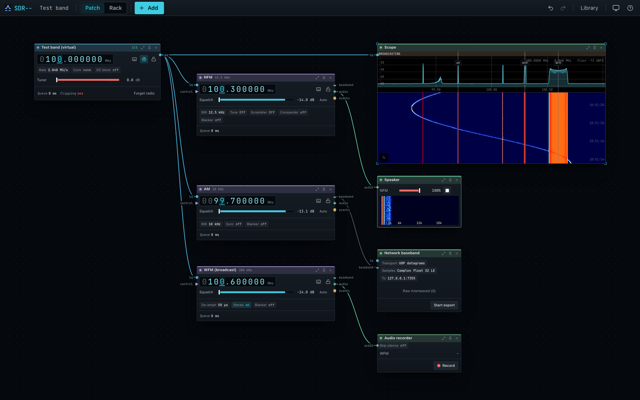Image resolution: width=640 pixels, height=400 pixels.
Task: Click the highlighted center icon in Test band
Action: 144,59
